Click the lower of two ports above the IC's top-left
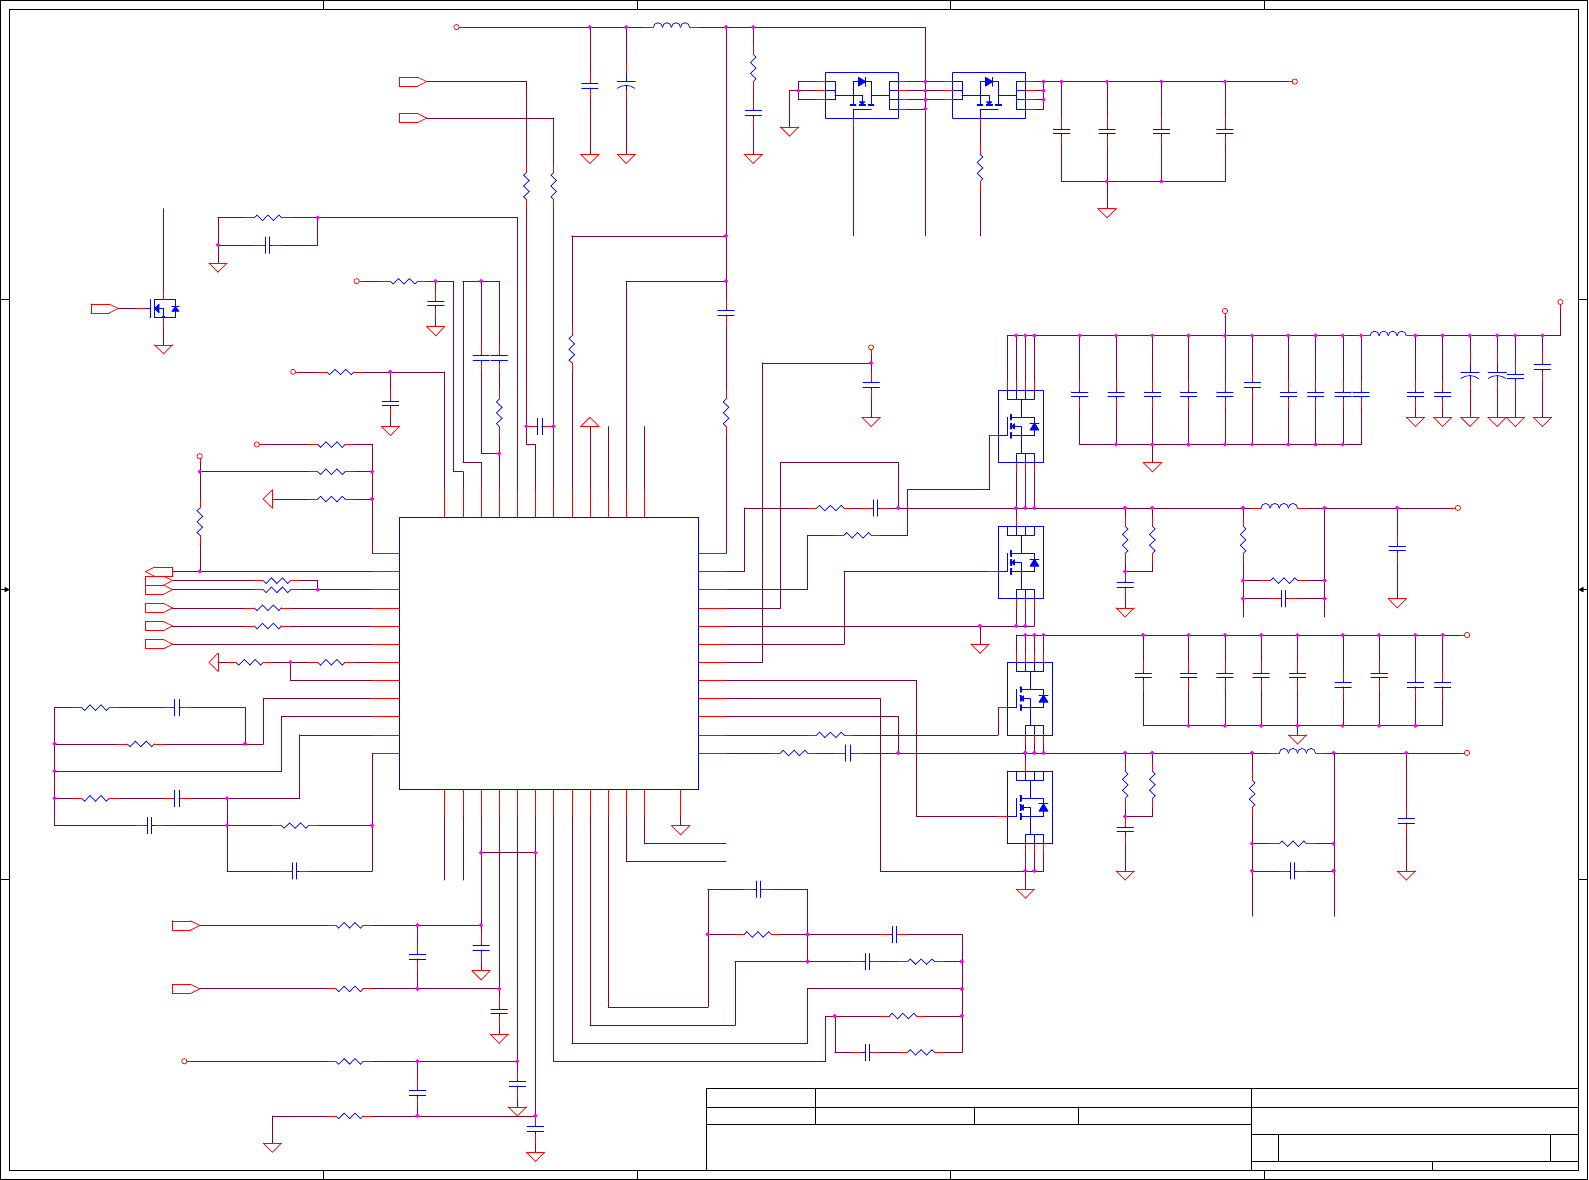1589x1180 pixels. click(x=413, y=118)
